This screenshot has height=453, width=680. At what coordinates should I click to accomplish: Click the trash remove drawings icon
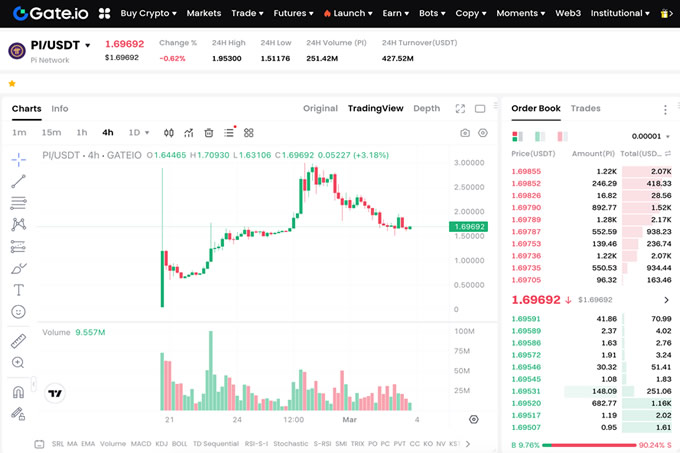click(x=209, y=133)
